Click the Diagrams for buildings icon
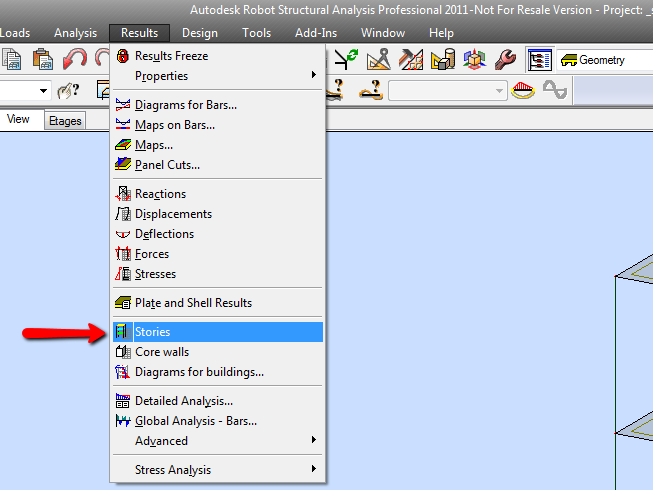653x490 pixels. (x=123, y=372)
